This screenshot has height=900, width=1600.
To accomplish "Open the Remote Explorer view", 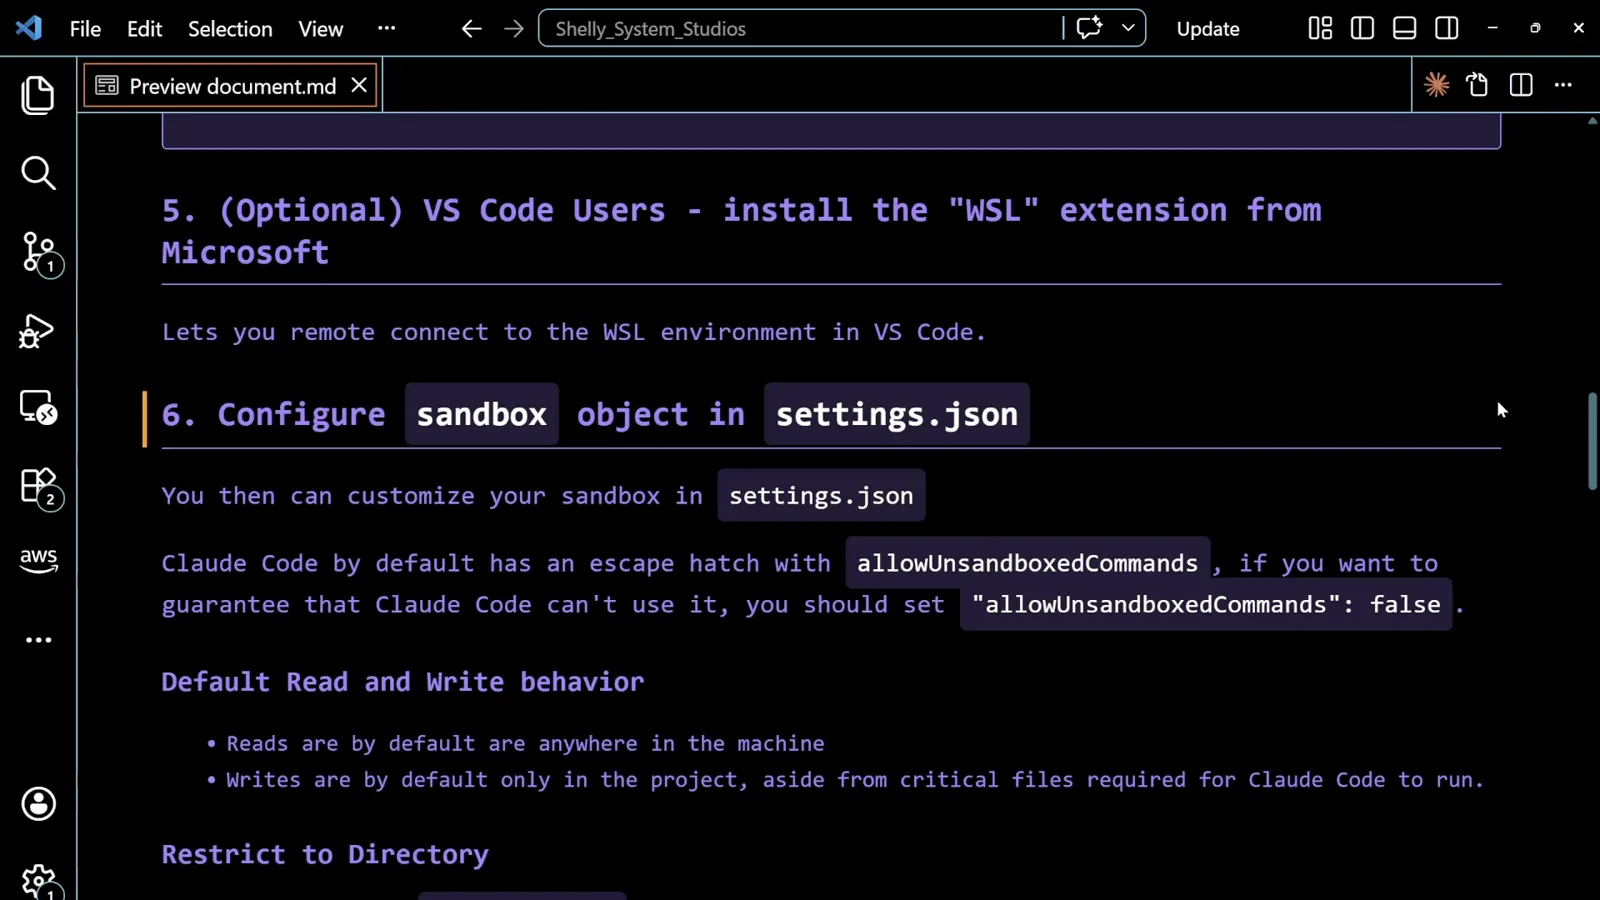I will coord(38,408).
